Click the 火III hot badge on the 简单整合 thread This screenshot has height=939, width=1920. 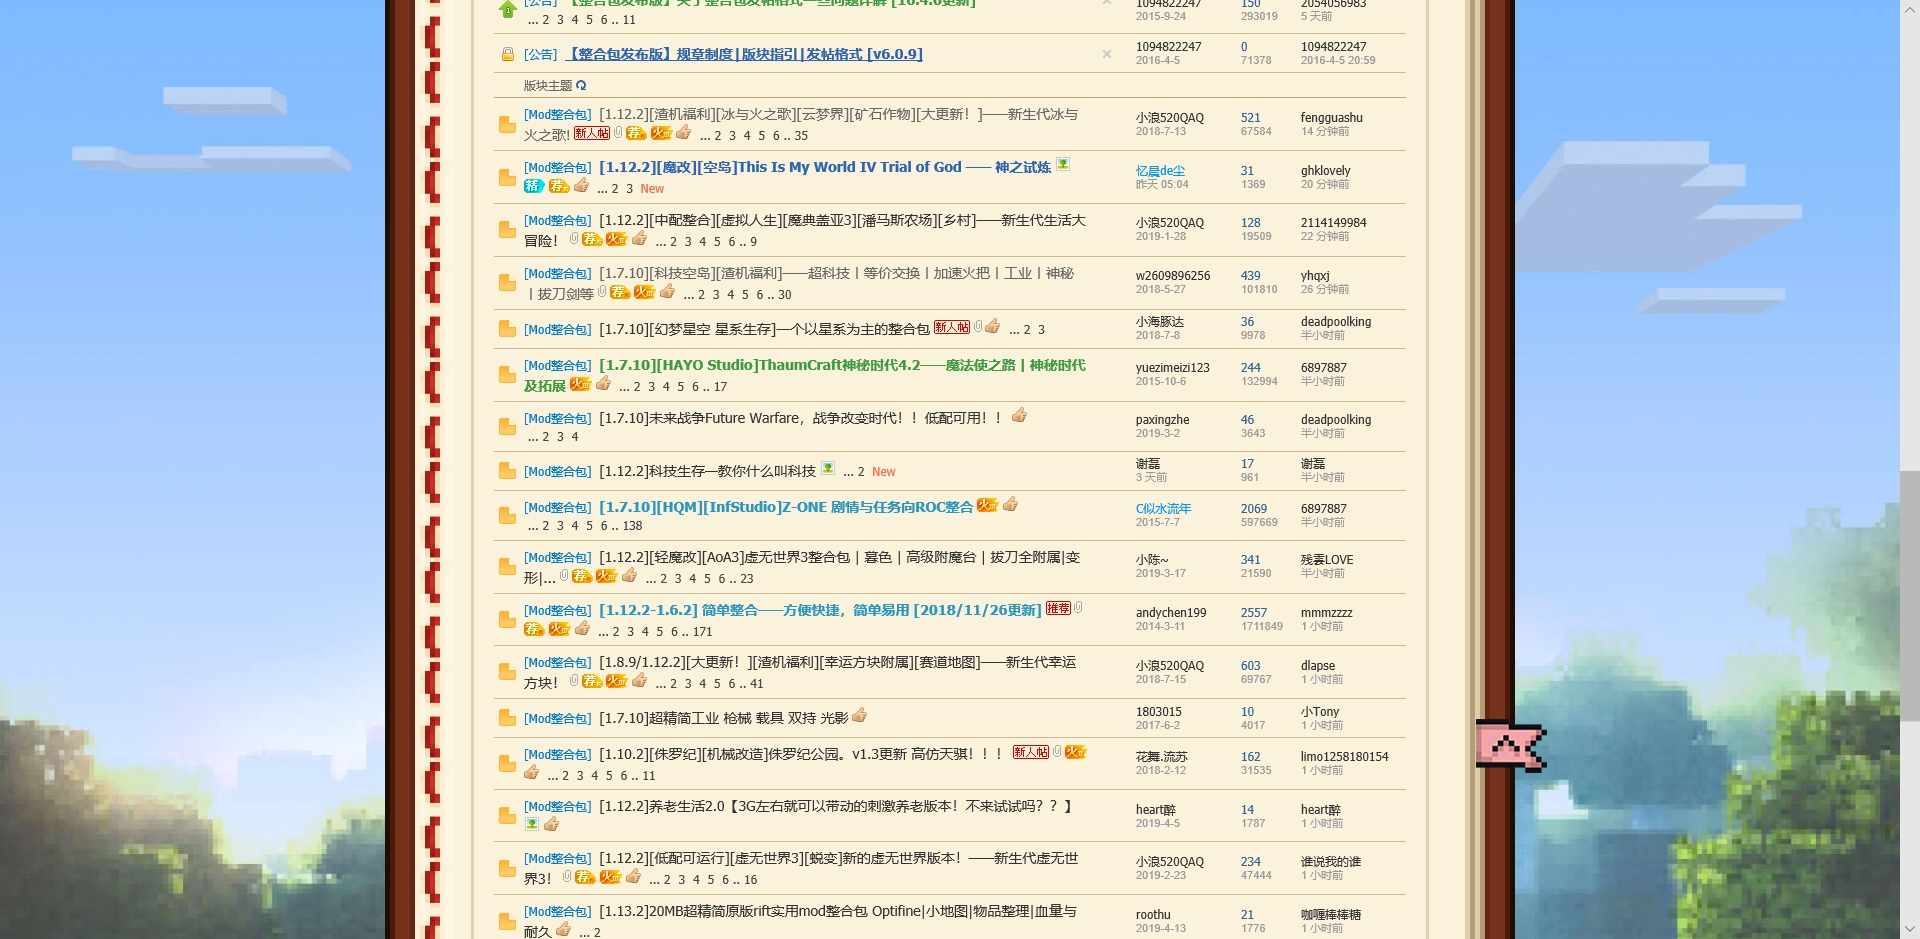tap(558, 628)
